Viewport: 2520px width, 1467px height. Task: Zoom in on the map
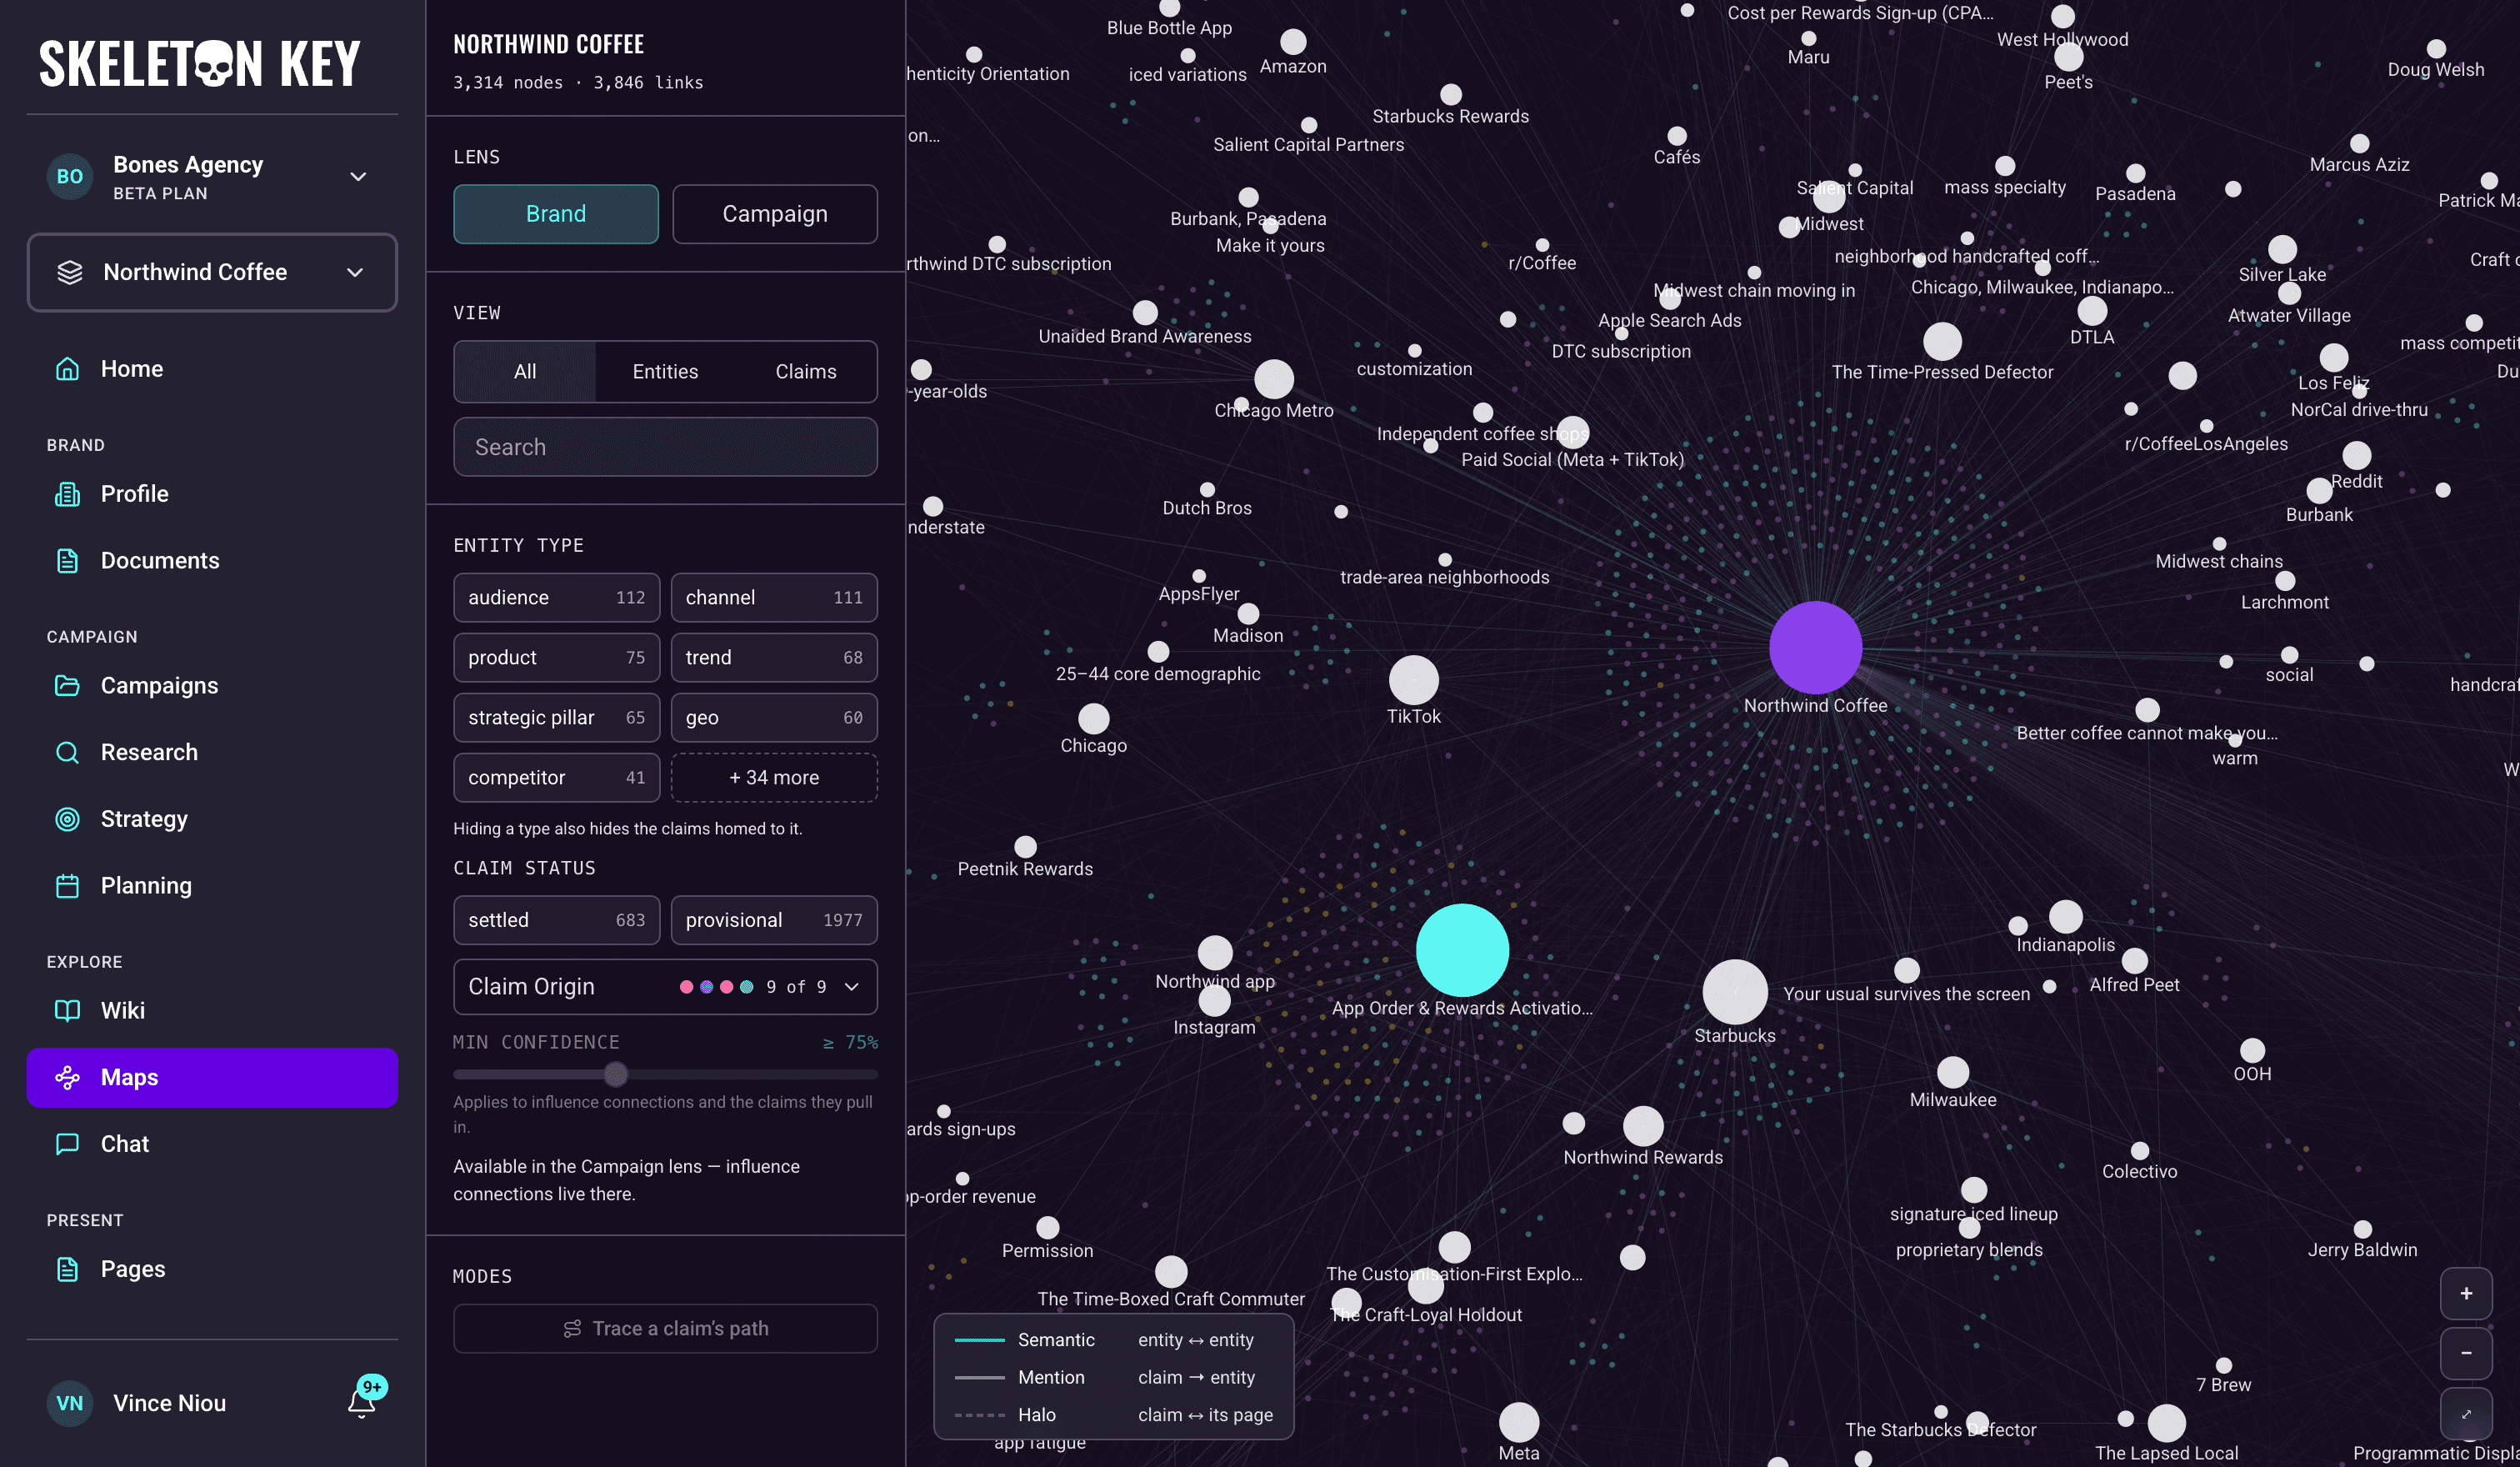click(x=2466, y=1294)
